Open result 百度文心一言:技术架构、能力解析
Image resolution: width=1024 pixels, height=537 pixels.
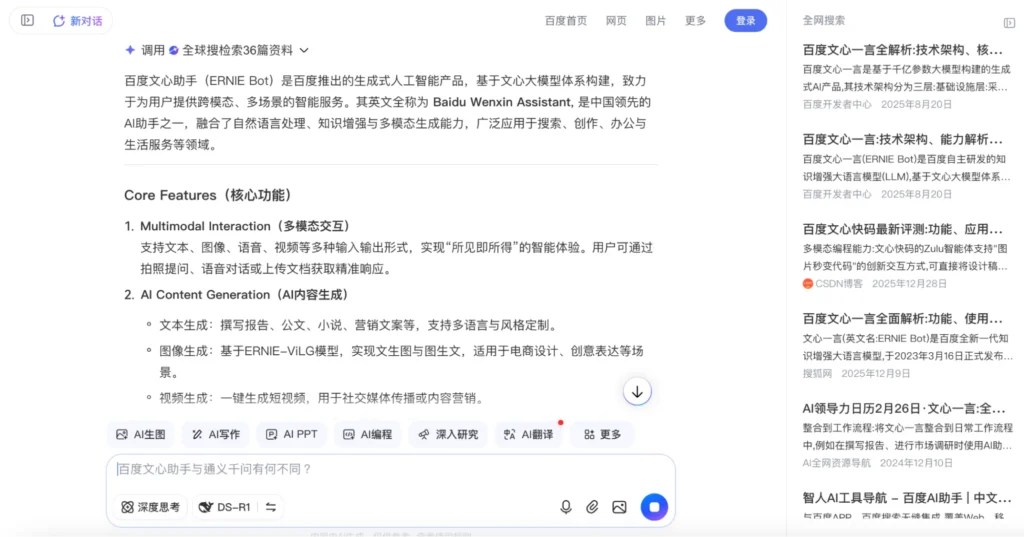tap(903, 140)
